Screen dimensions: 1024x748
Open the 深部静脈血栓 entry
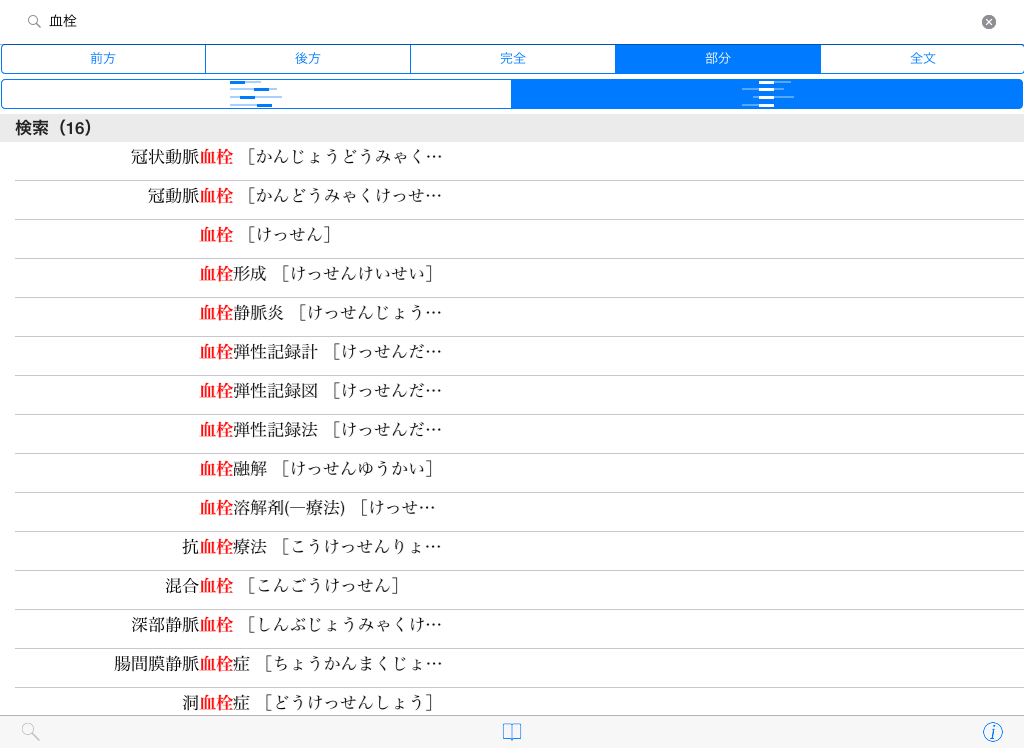tap(286, 625)
